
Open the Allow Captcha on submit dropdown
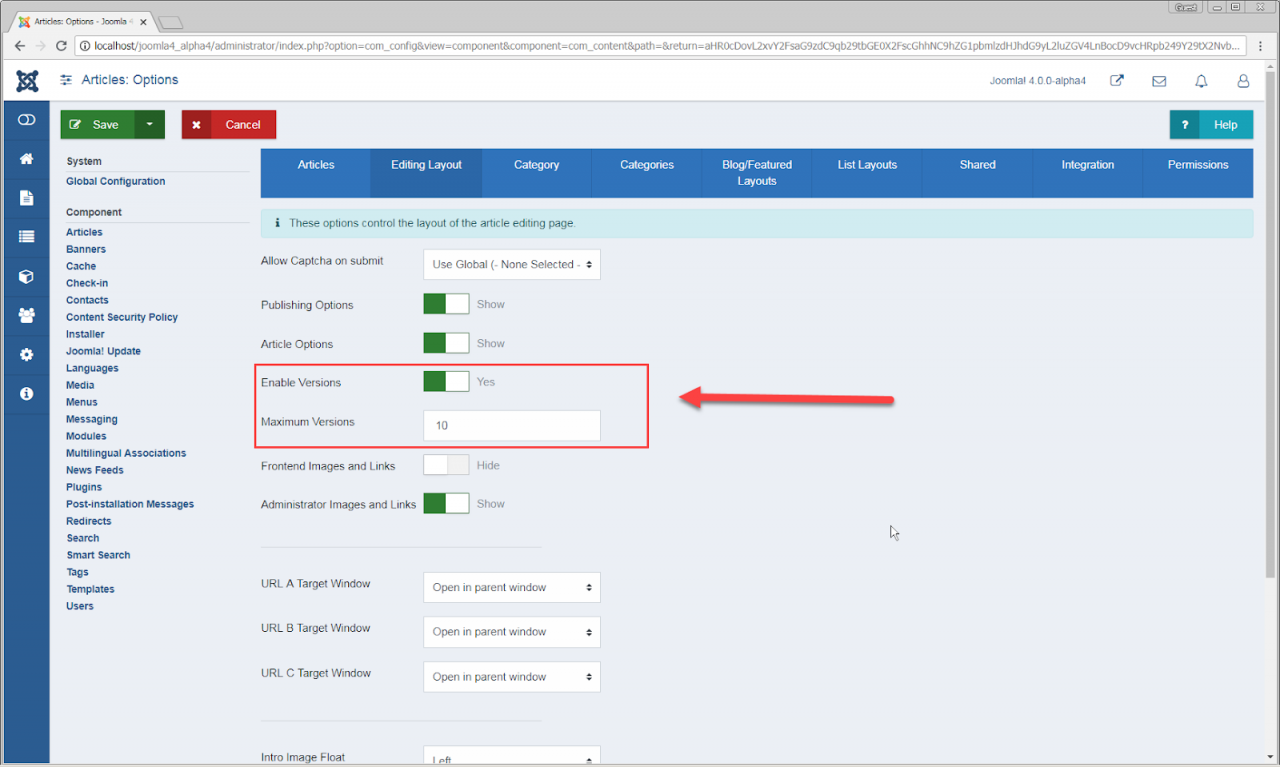pyautogui.click(x=511, y=264)
